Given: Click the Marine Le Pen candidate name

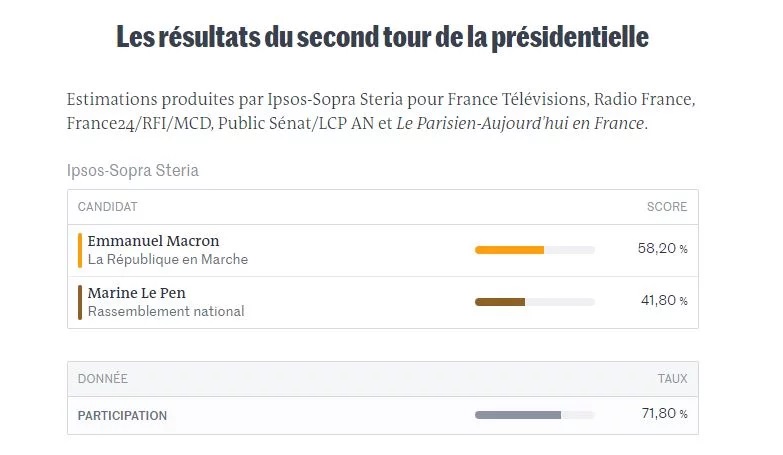Looking at the screenshot, I should [x=136, y=293].
